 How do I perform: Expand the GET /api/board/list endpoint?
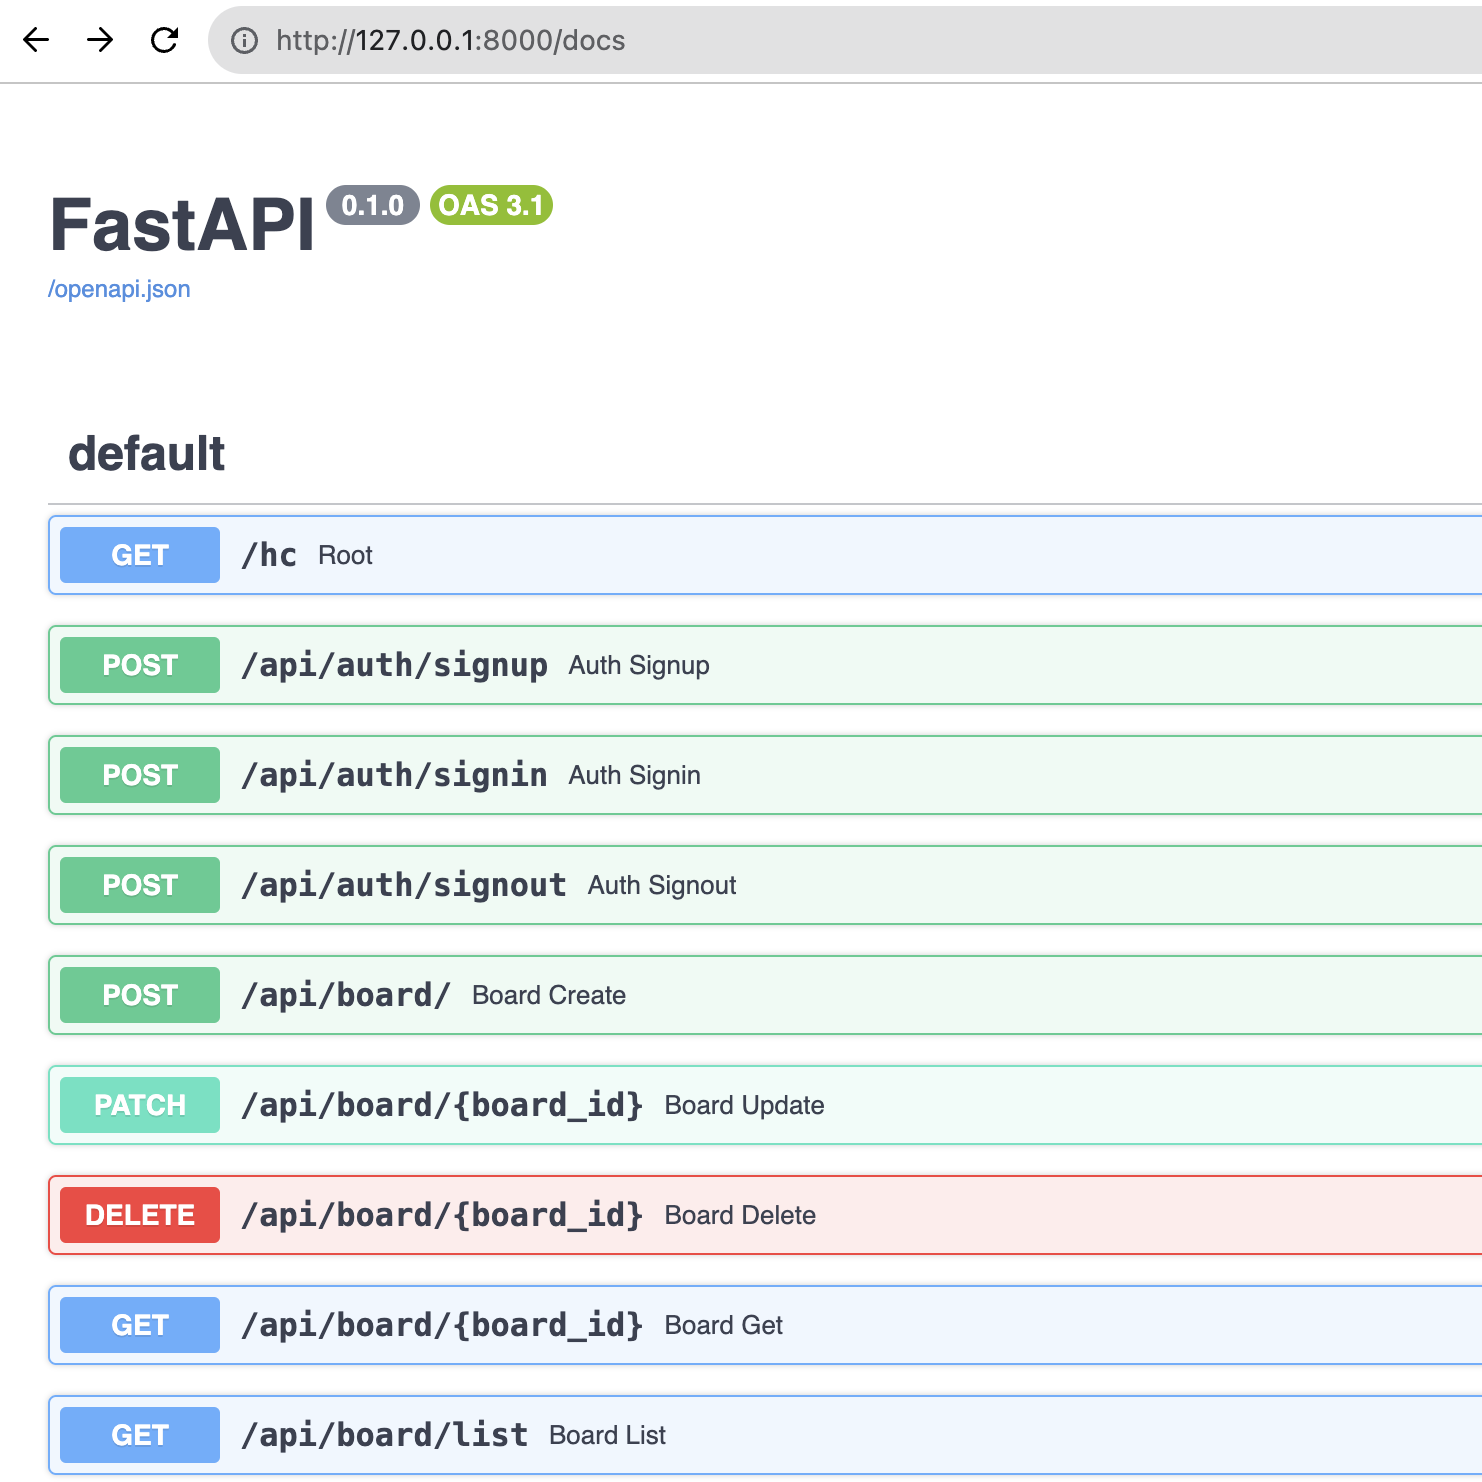point(765,1435)
